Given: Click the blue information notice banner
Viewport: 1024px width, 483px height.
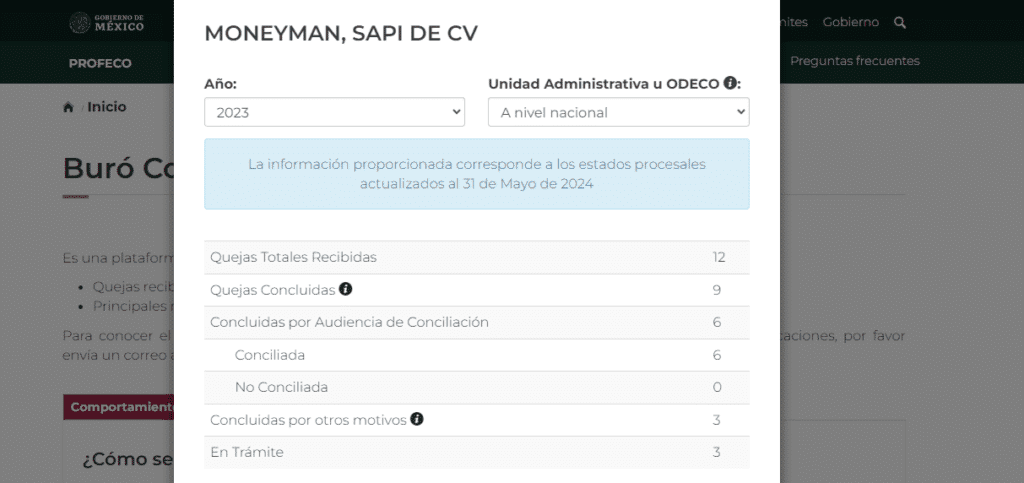Looking at the screenshot, I should [476, 174].
